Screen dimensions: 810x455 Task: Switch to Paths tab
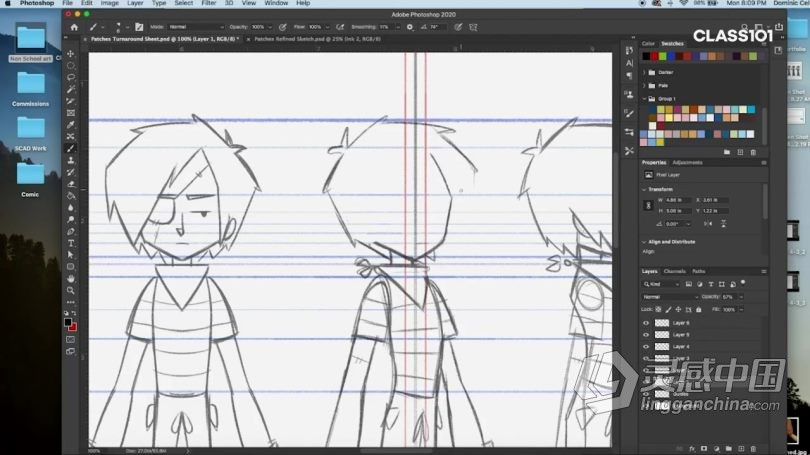click(698, 271)
